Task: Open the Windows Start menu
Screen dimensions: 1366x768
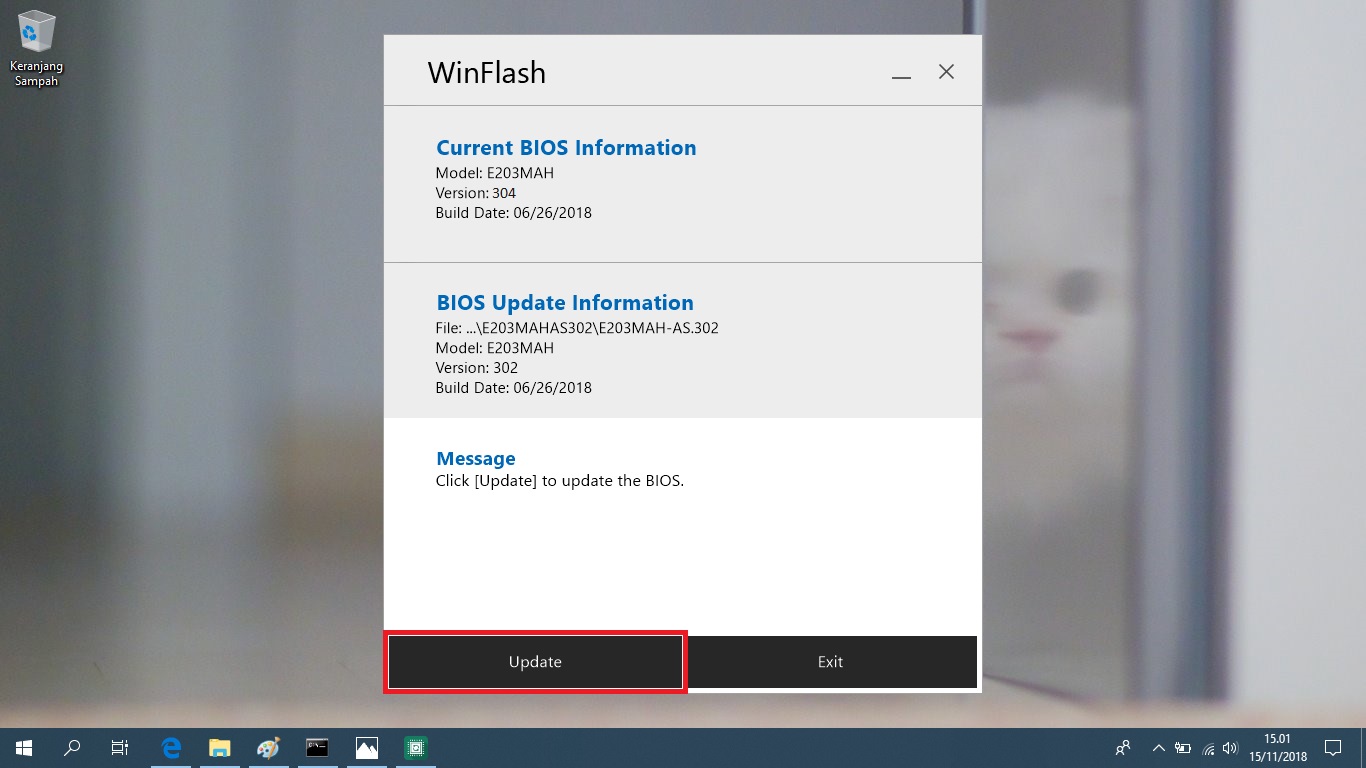Action: (x=24, y=747)
